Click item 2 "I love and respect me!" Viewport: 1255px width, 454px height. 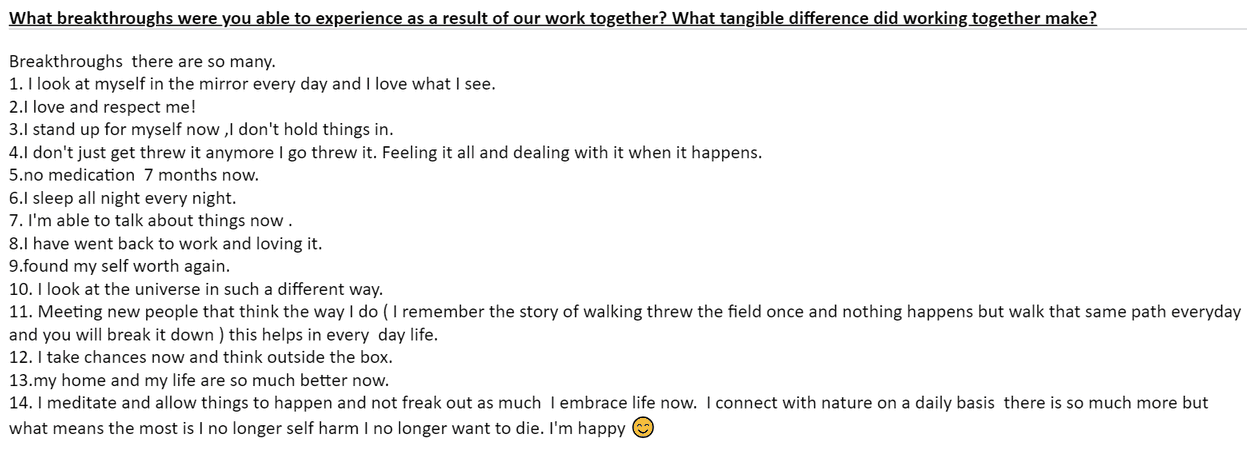pos(103,107)
